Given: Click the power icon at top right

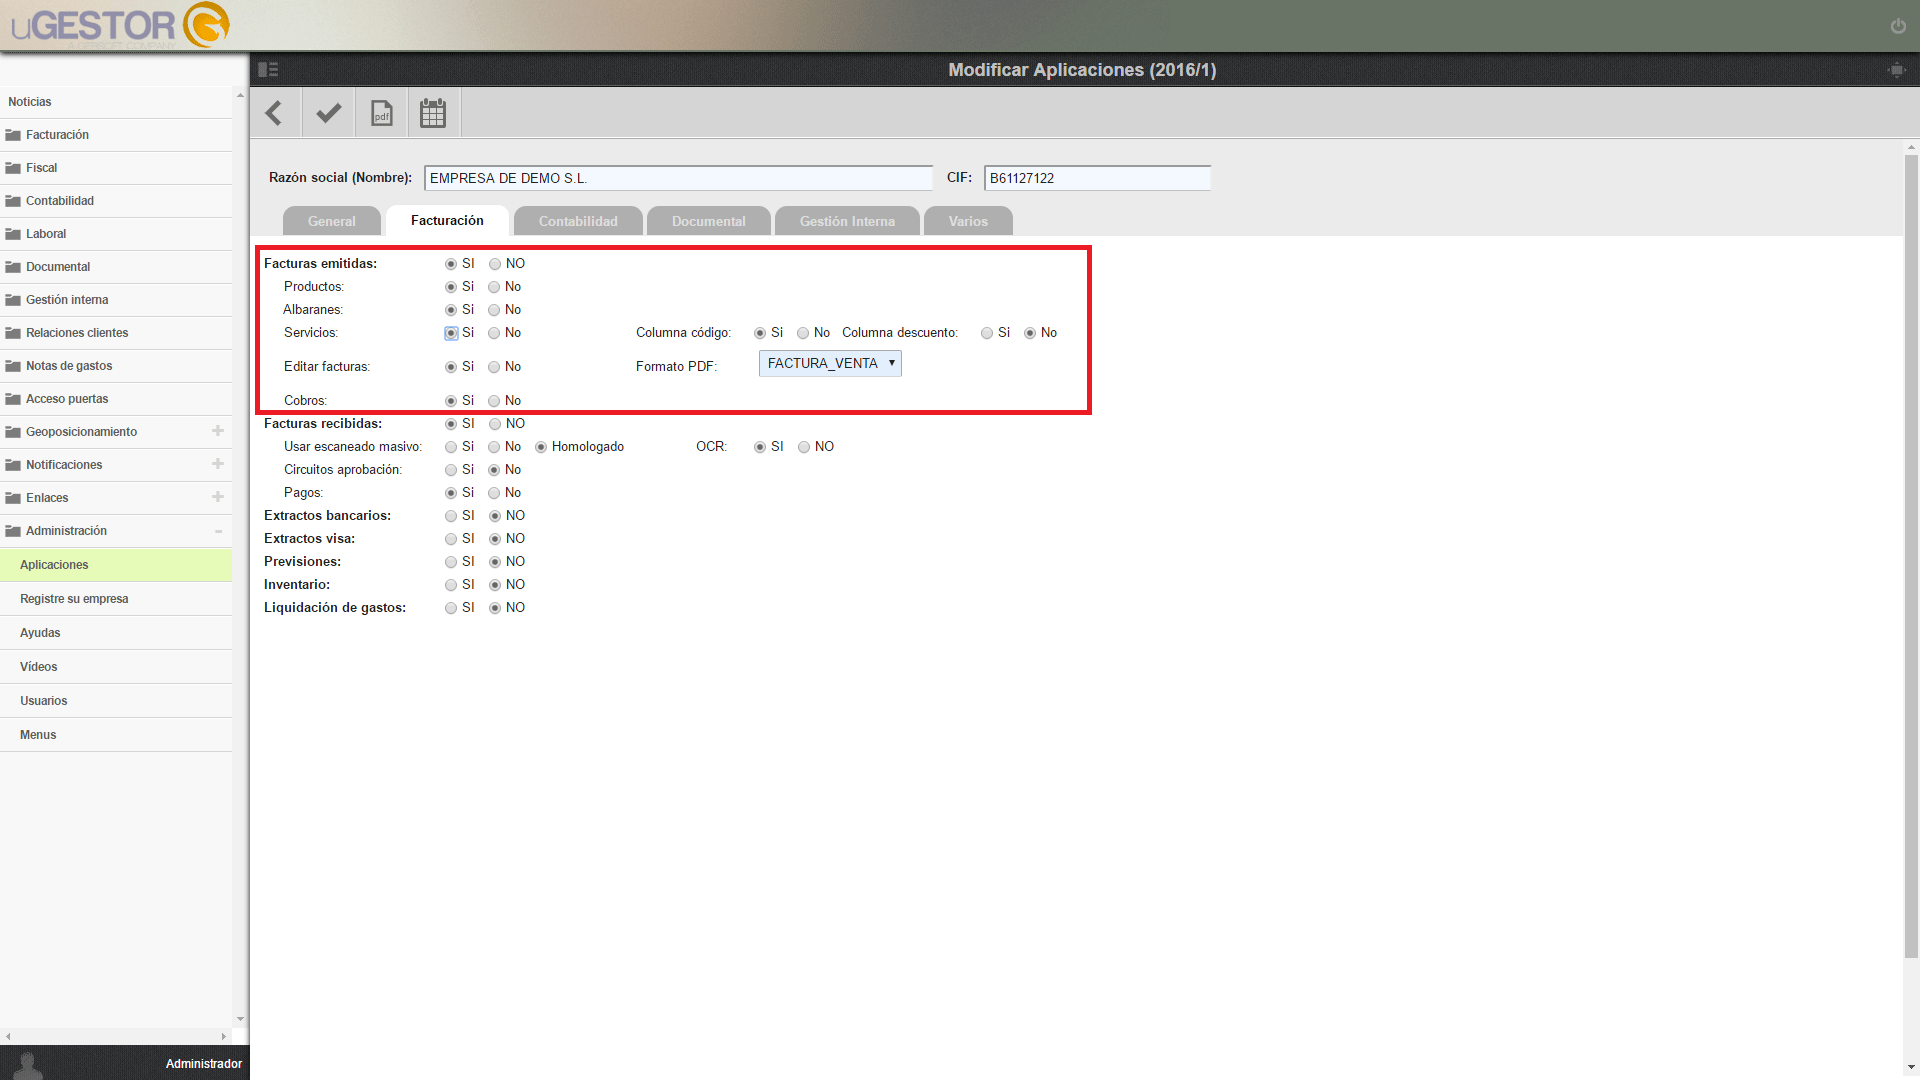Looking at the screenshot, I should point(1898,26).
